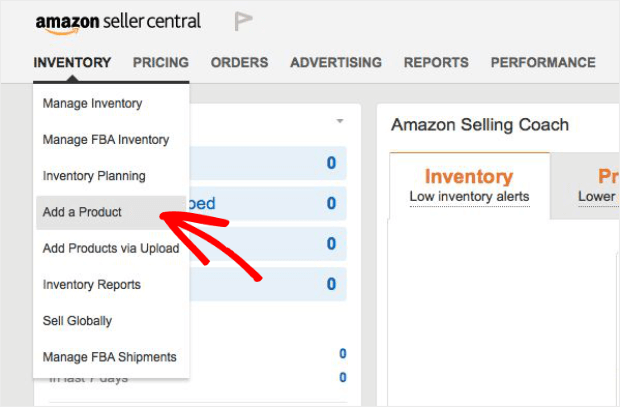
Task: Open the REPORTS menu
Action: click(x=436, y=62)
